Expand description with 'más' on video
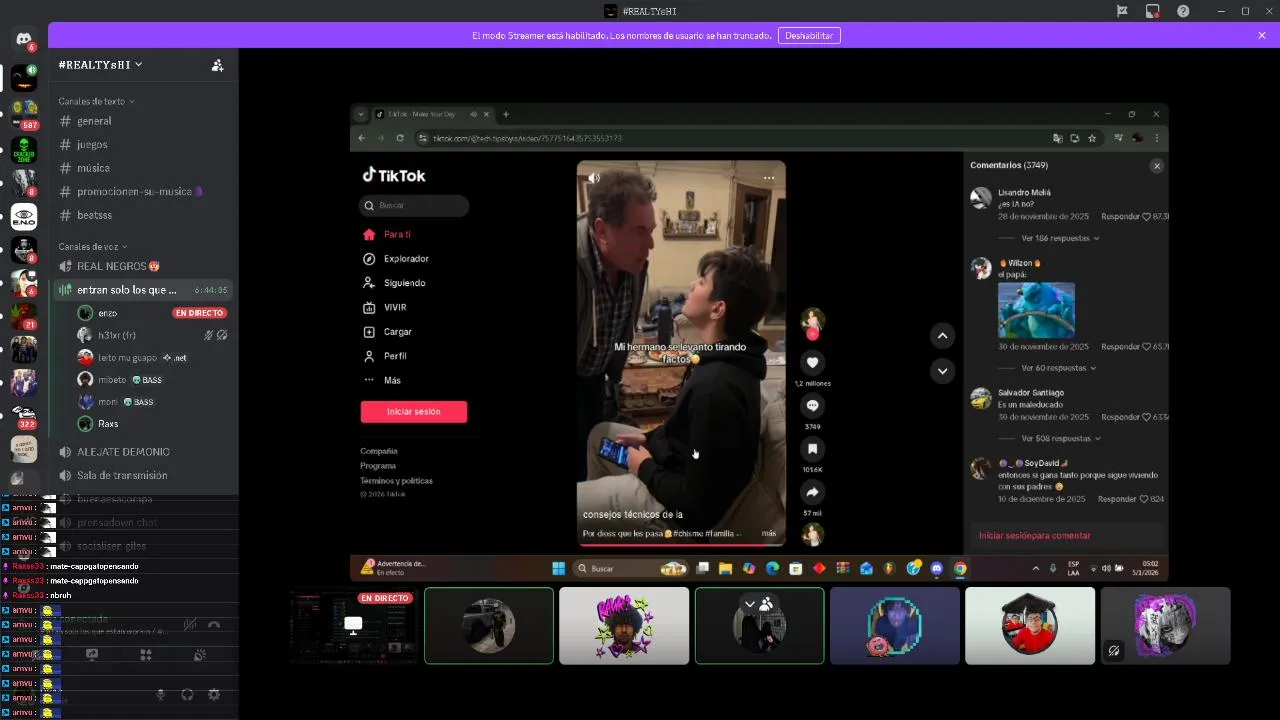Screen dimensions: 1280x720 (x=768, y=534)
